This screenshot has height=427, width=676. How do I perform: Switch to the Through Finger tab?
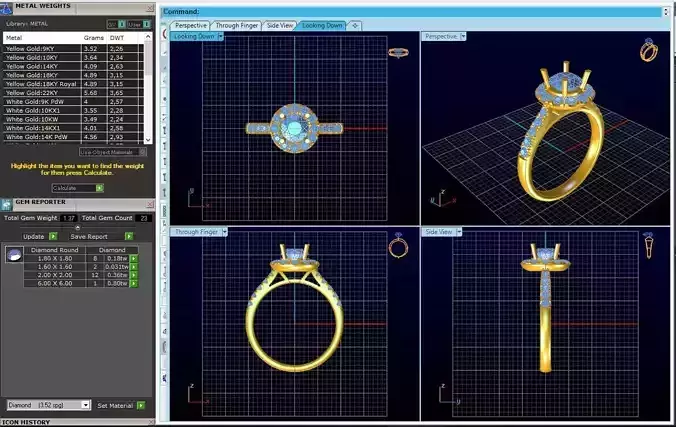tap(237, 25)
